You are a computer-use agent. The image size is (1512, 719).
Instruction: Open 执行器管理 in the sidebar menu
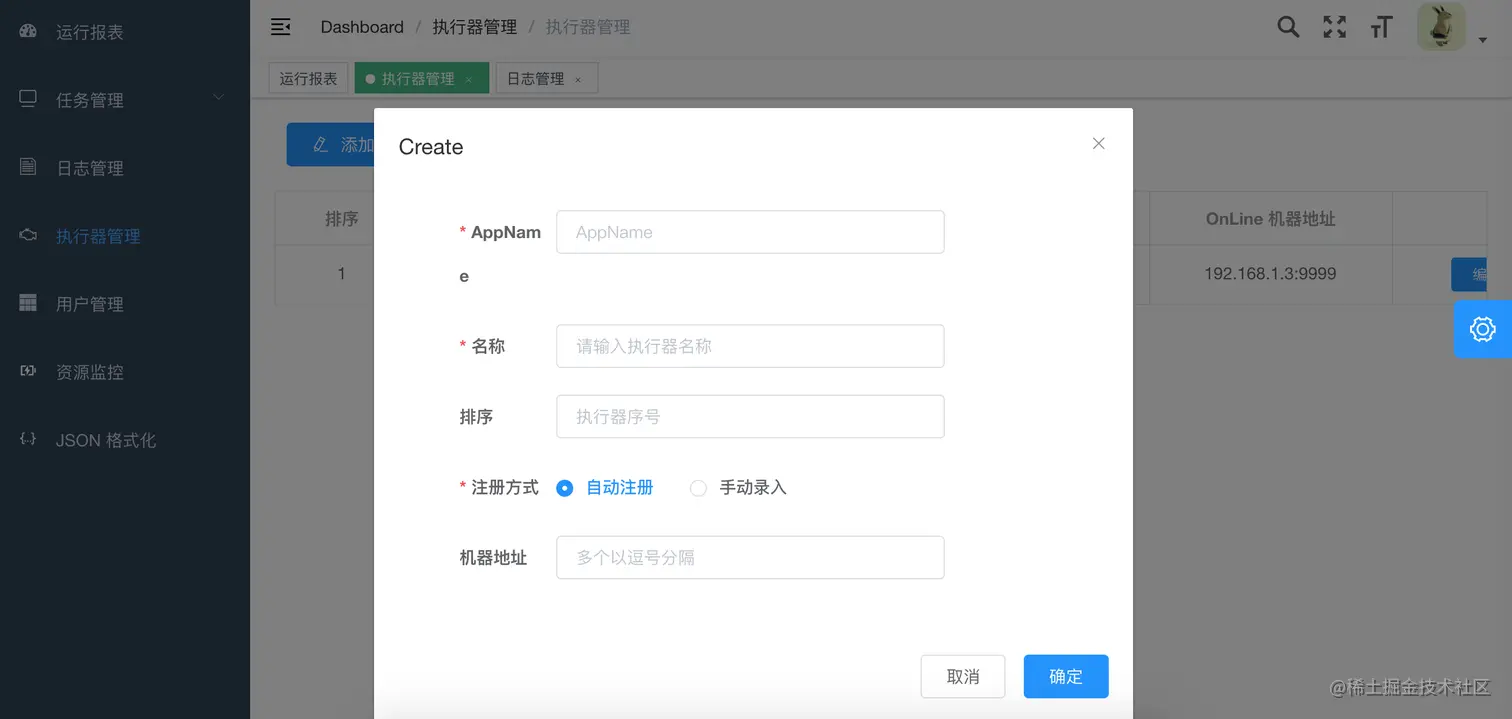coord(125,236)
